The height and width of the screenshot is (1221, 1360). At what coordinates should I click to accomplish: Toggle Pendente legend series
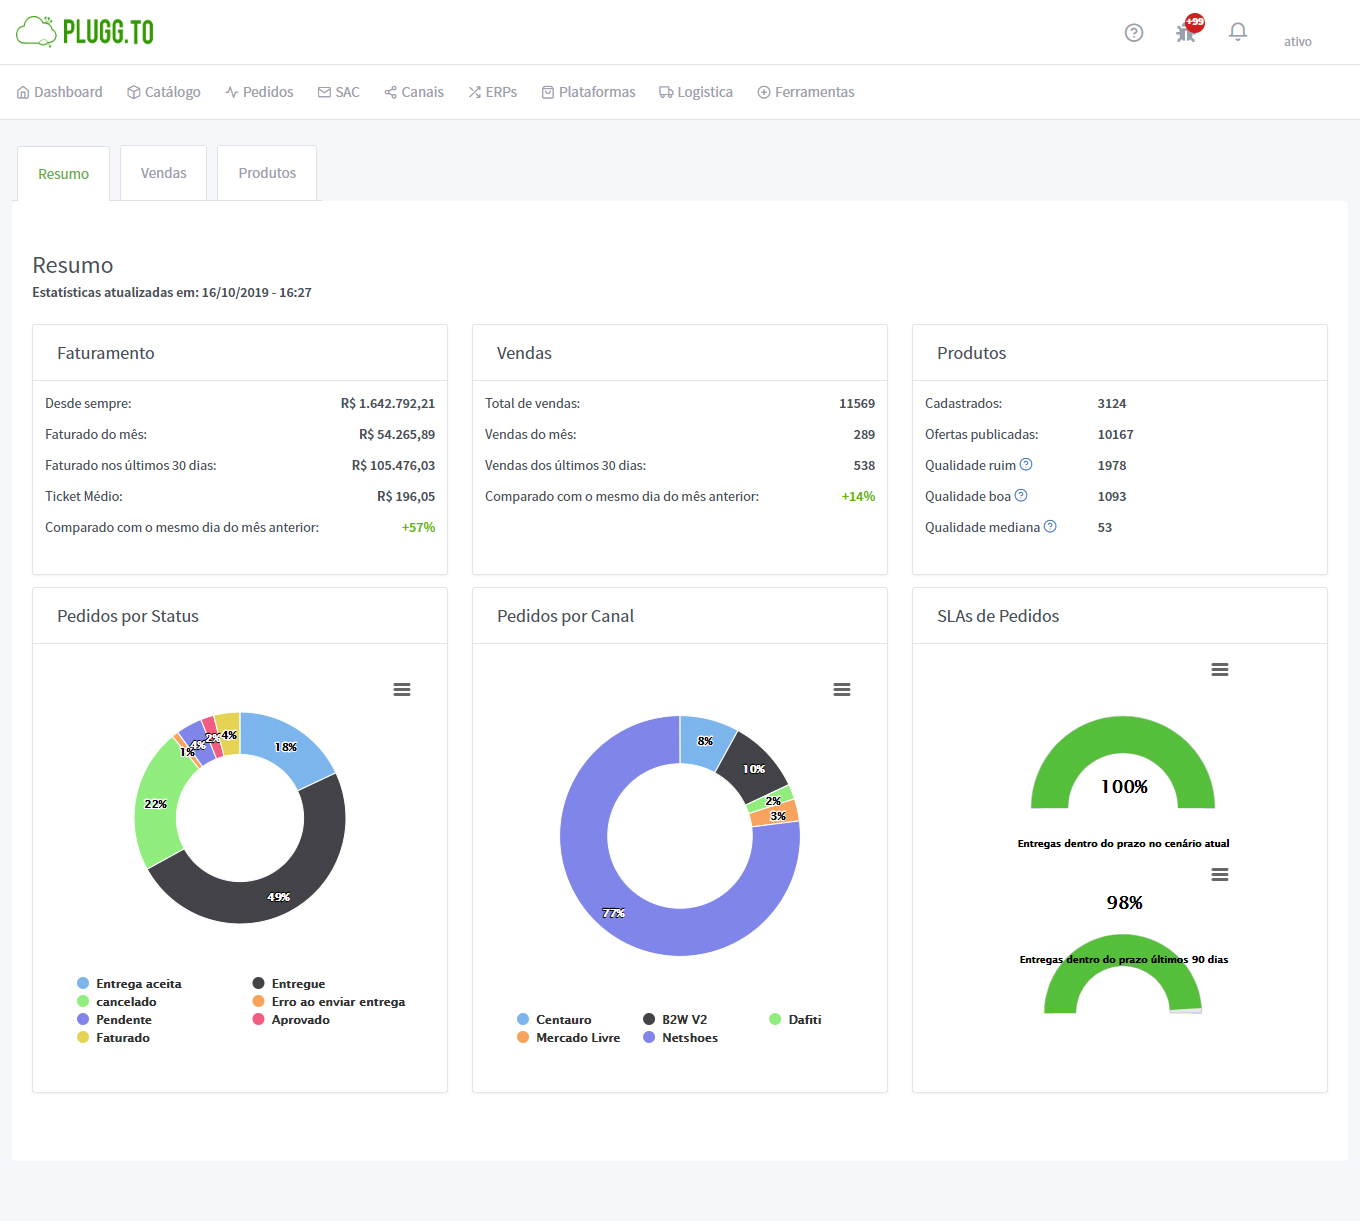coord(114,1020)
